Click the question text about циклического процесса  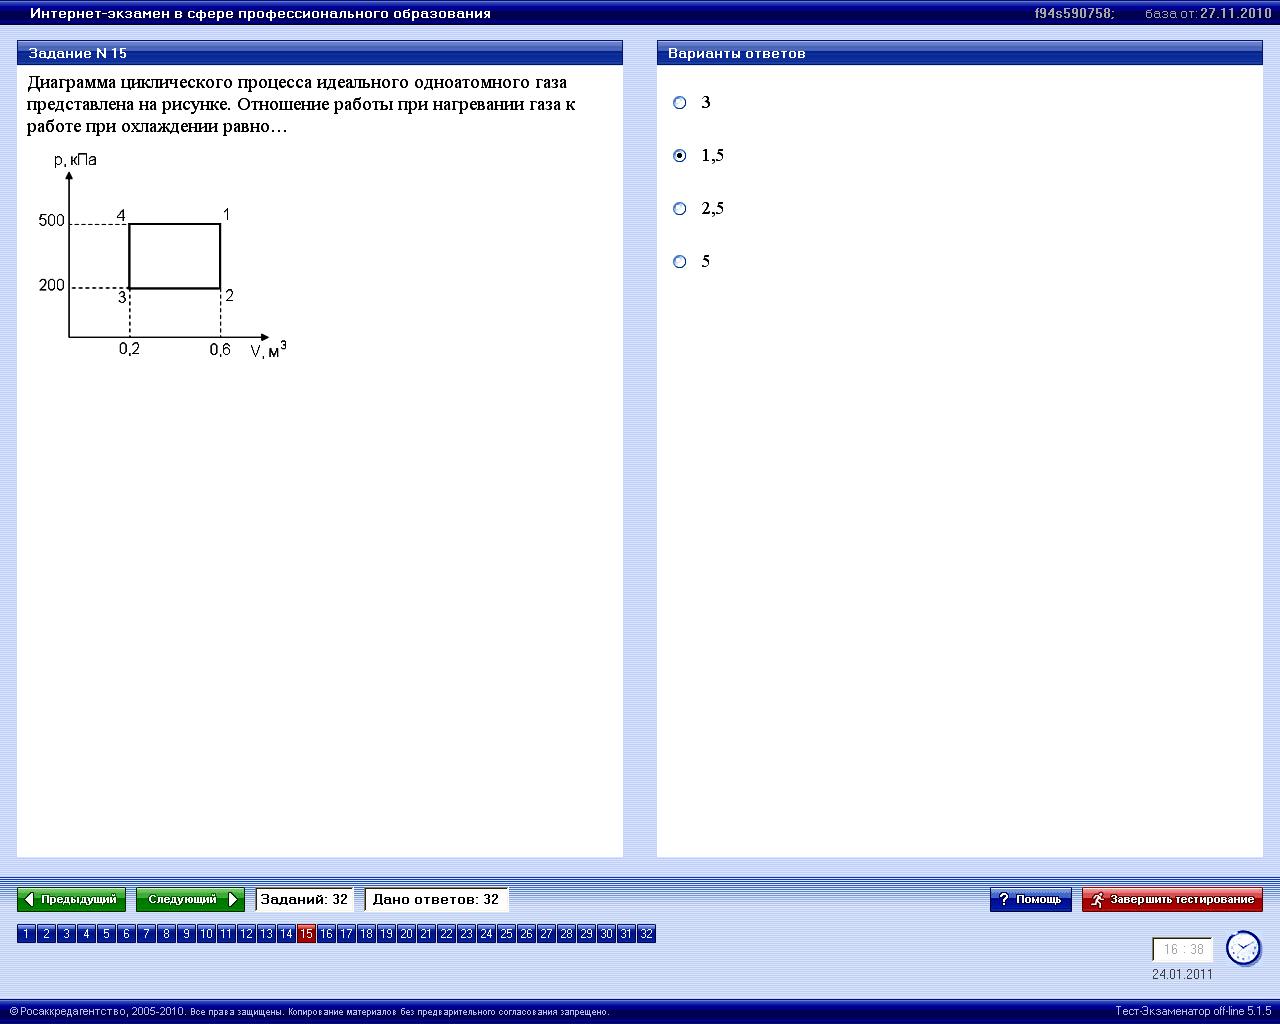pyautogui.click(x=301, y=104)
